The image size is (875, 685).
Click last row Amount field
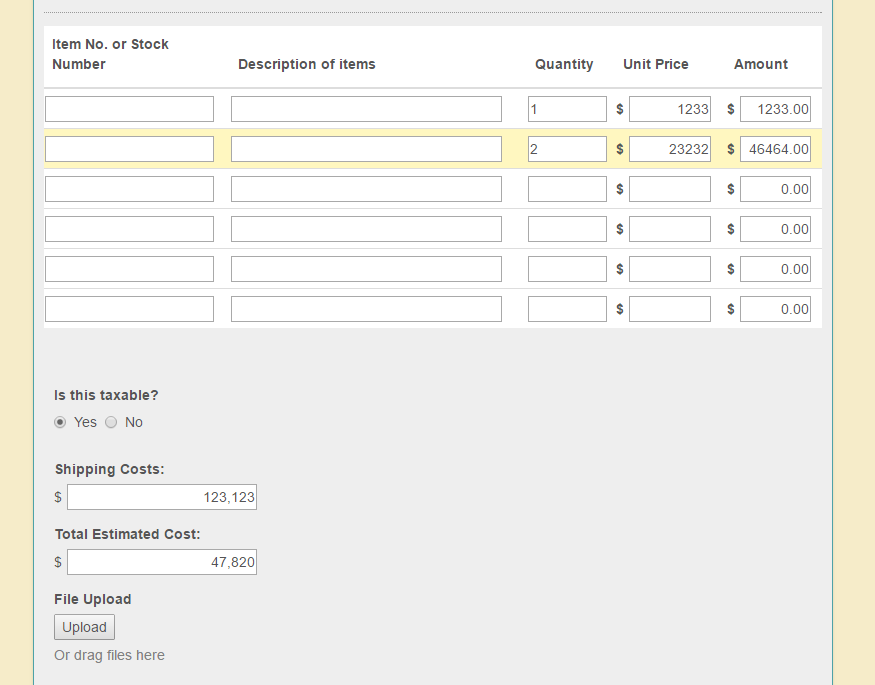[x=775, y=309]
